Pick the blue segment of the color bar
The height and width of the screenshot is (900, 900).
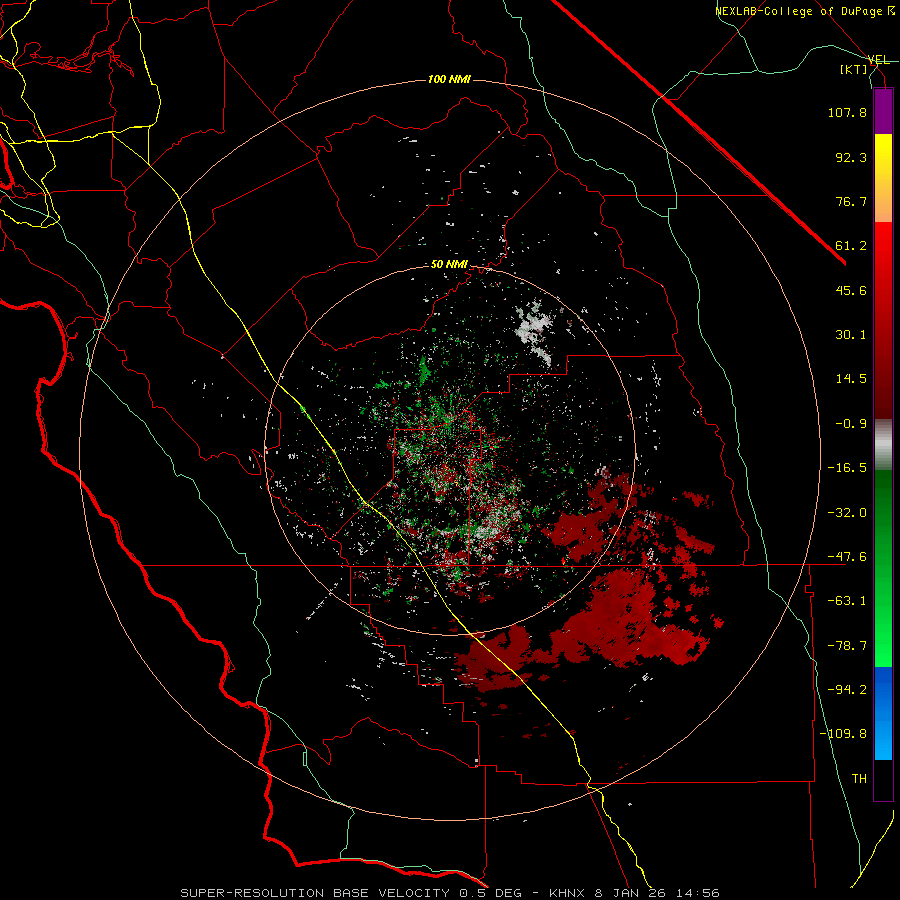883,713
